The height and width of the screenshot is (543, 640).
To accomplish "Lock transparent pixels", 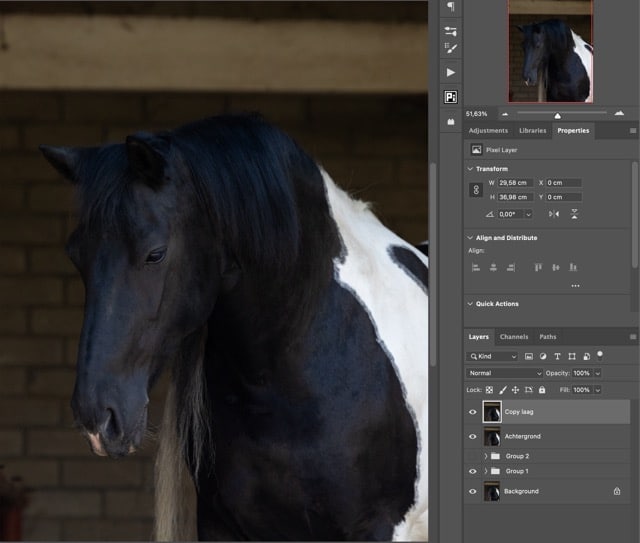I will tap(489, 390).
